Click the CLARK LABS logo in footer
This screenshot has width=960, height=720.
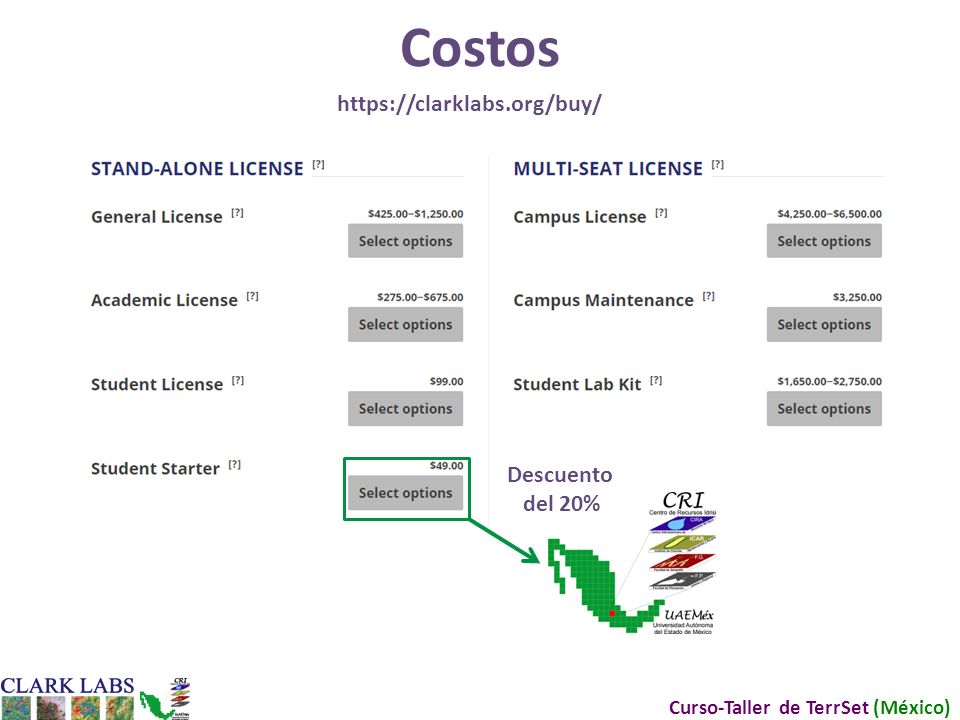pos(67,697)
